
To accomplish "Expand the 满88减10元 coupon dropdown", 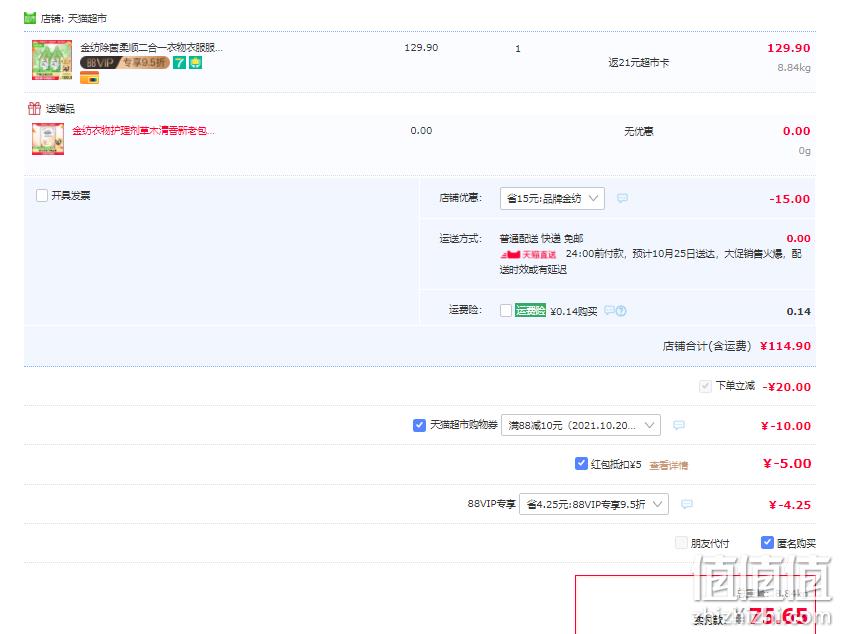I will [x=581, y=425].
